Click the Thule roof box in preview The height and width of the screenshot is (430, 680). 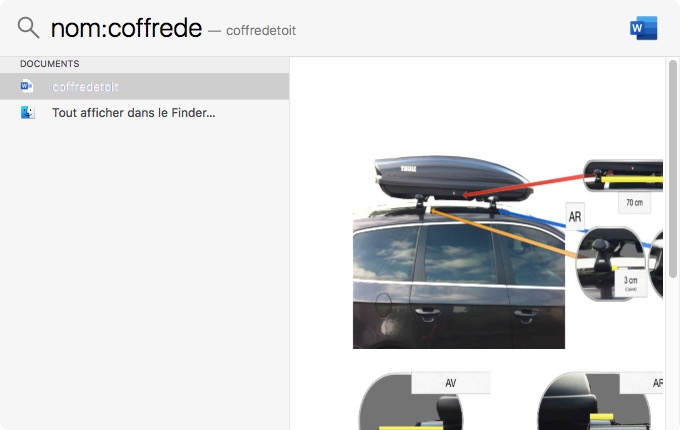coord(453,178)
